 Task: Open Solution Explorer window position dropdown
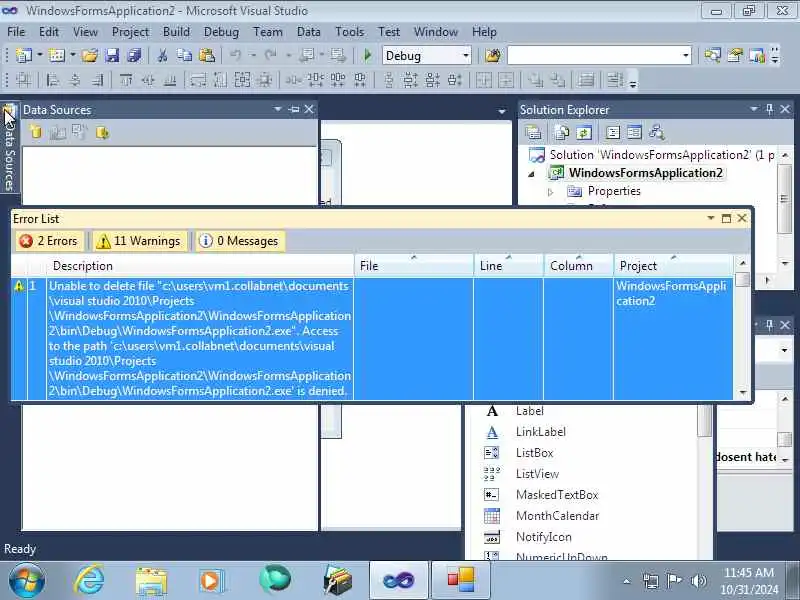tap(754, 109)
